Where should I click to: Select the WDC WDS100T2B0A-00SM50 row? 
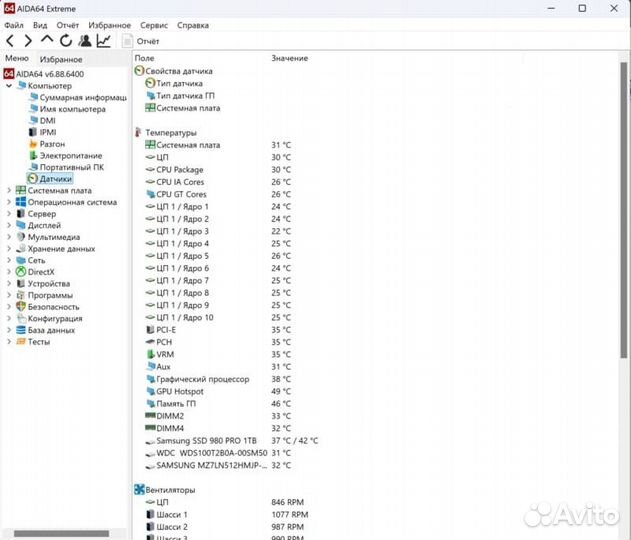pyautogui.click(x=218, y=453)
